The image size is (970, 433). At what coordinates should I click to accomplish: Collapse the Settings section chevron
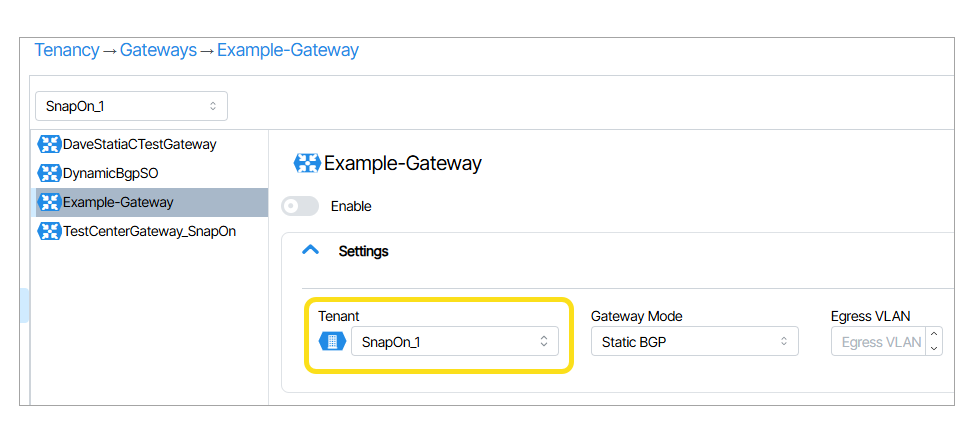click(x=311, y=251)
